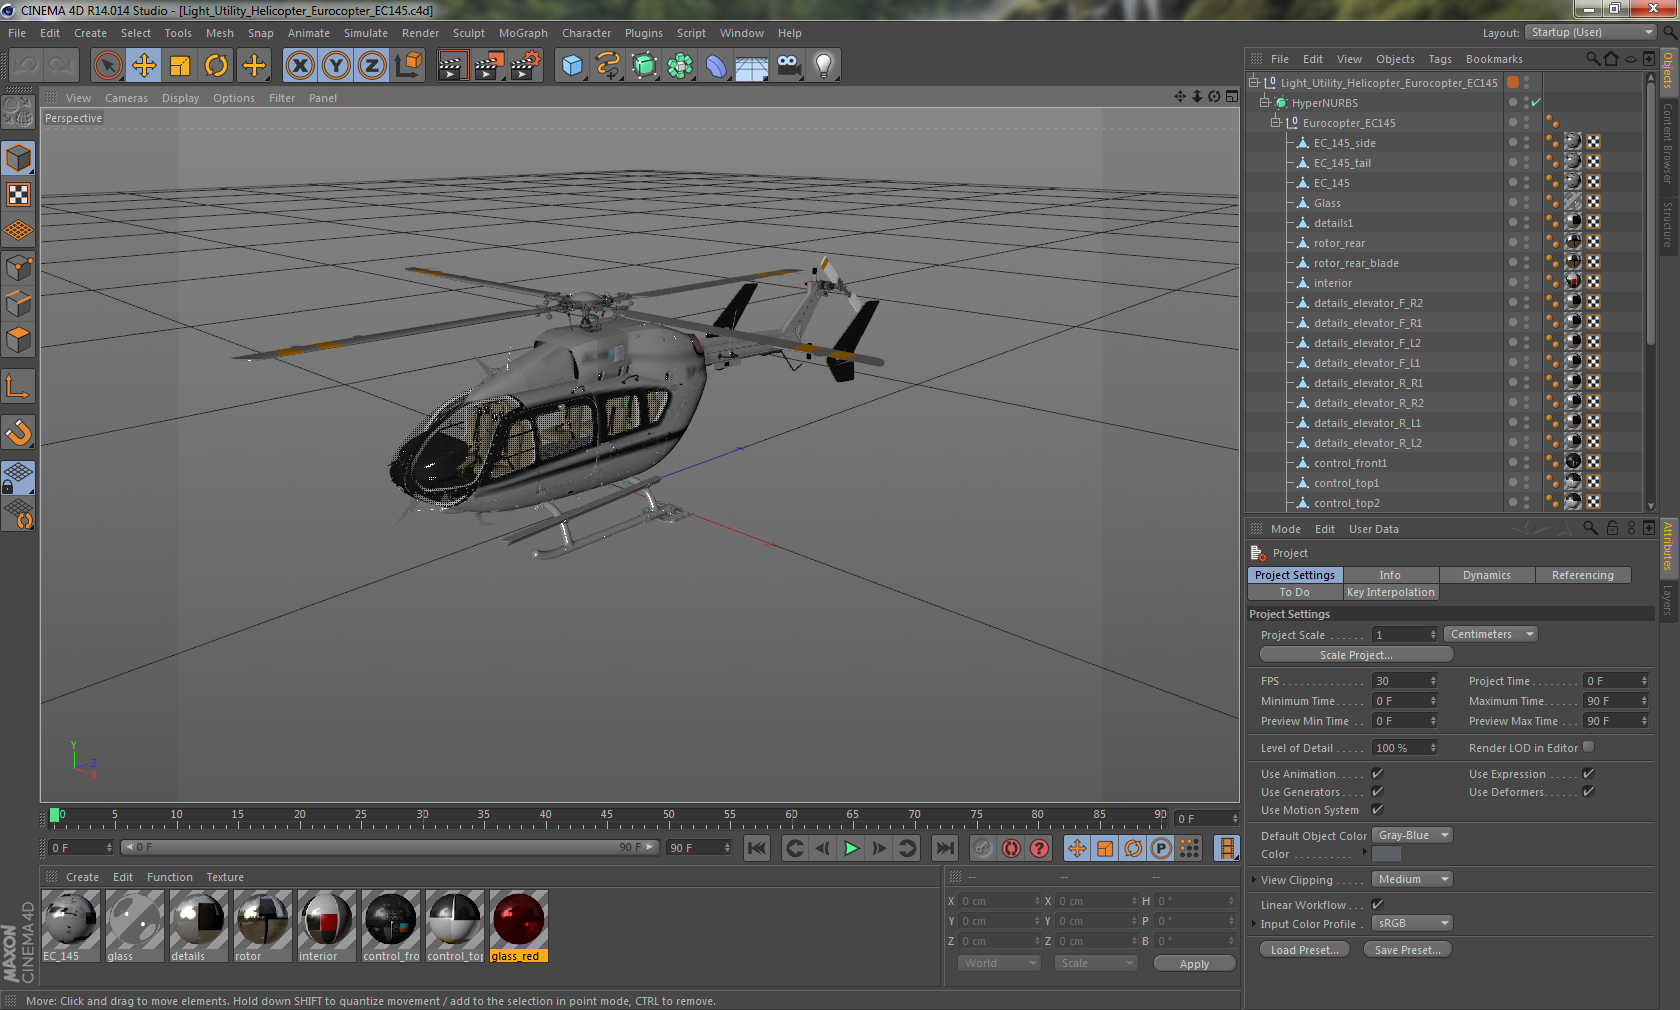The image size is (1680, 1010).
Task: Open the Array modeling objects icon
Action: tap(680, 66)
